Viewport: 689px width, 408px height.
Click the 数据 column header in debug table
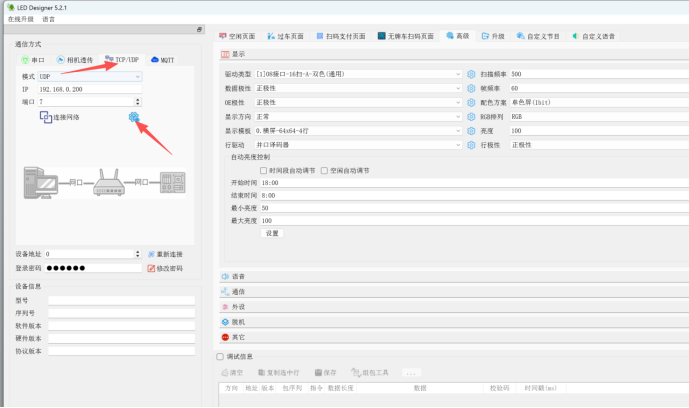pos(420,388)
